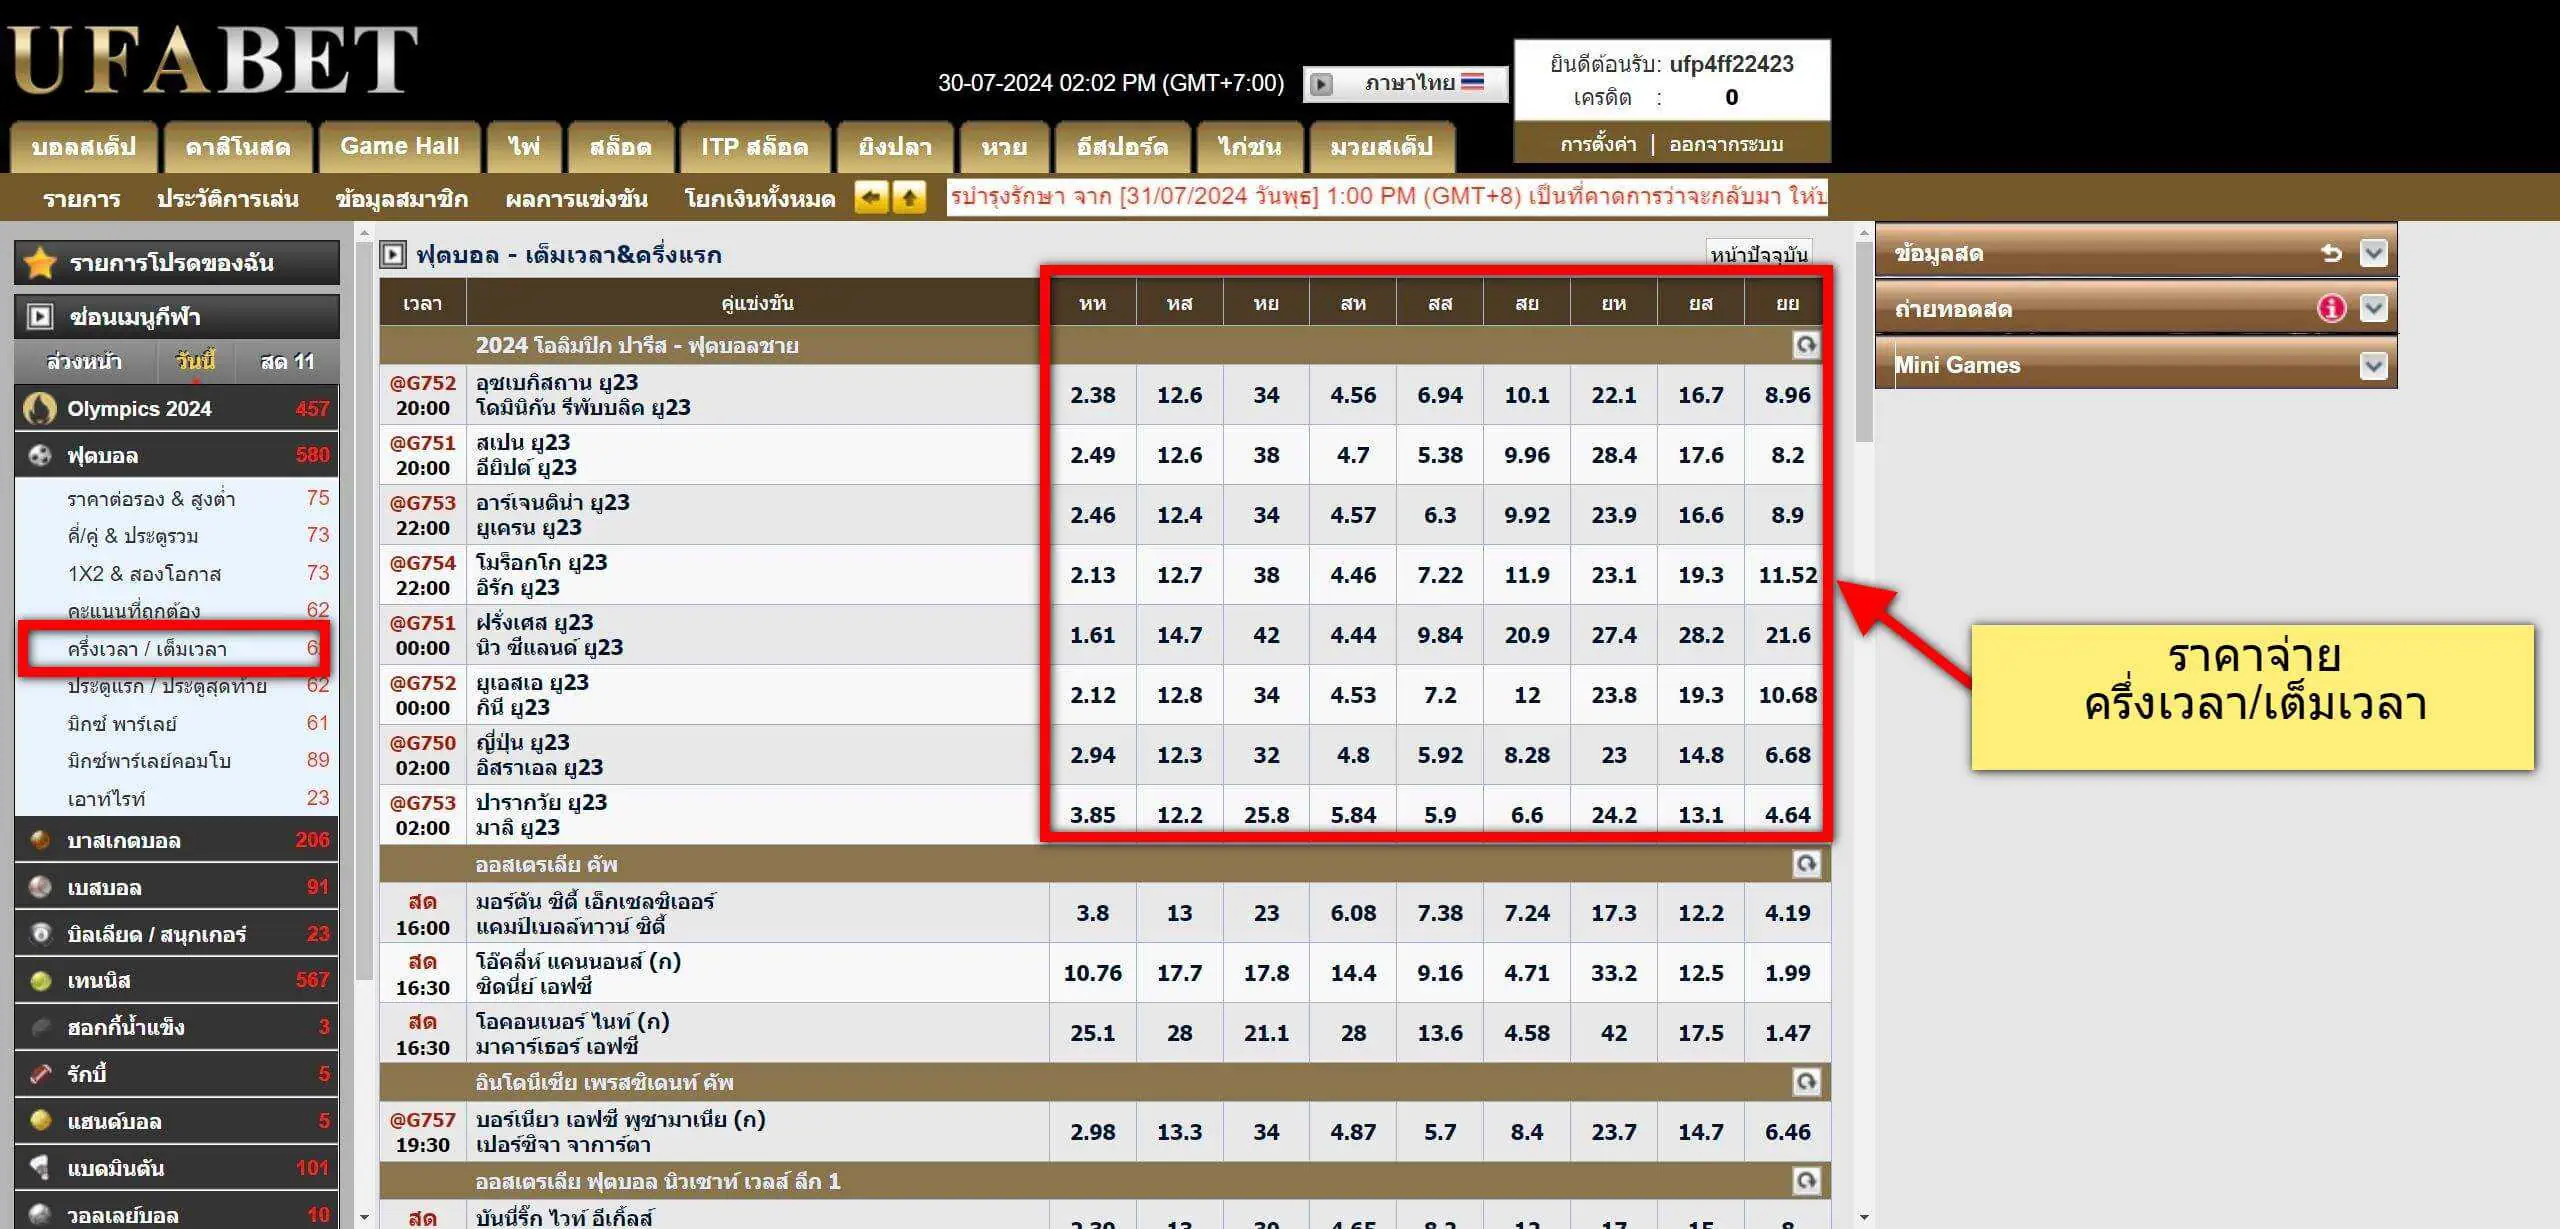This screenshot has width=2560, height=1229.
Task: Open the star favorites รายการโปรดของฉัน
Action: coord(177,262)
